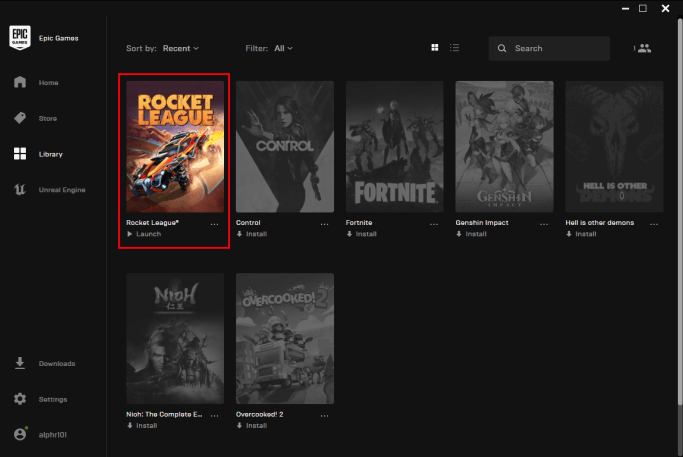Select the Rocket League cover art

click(175, 146)
